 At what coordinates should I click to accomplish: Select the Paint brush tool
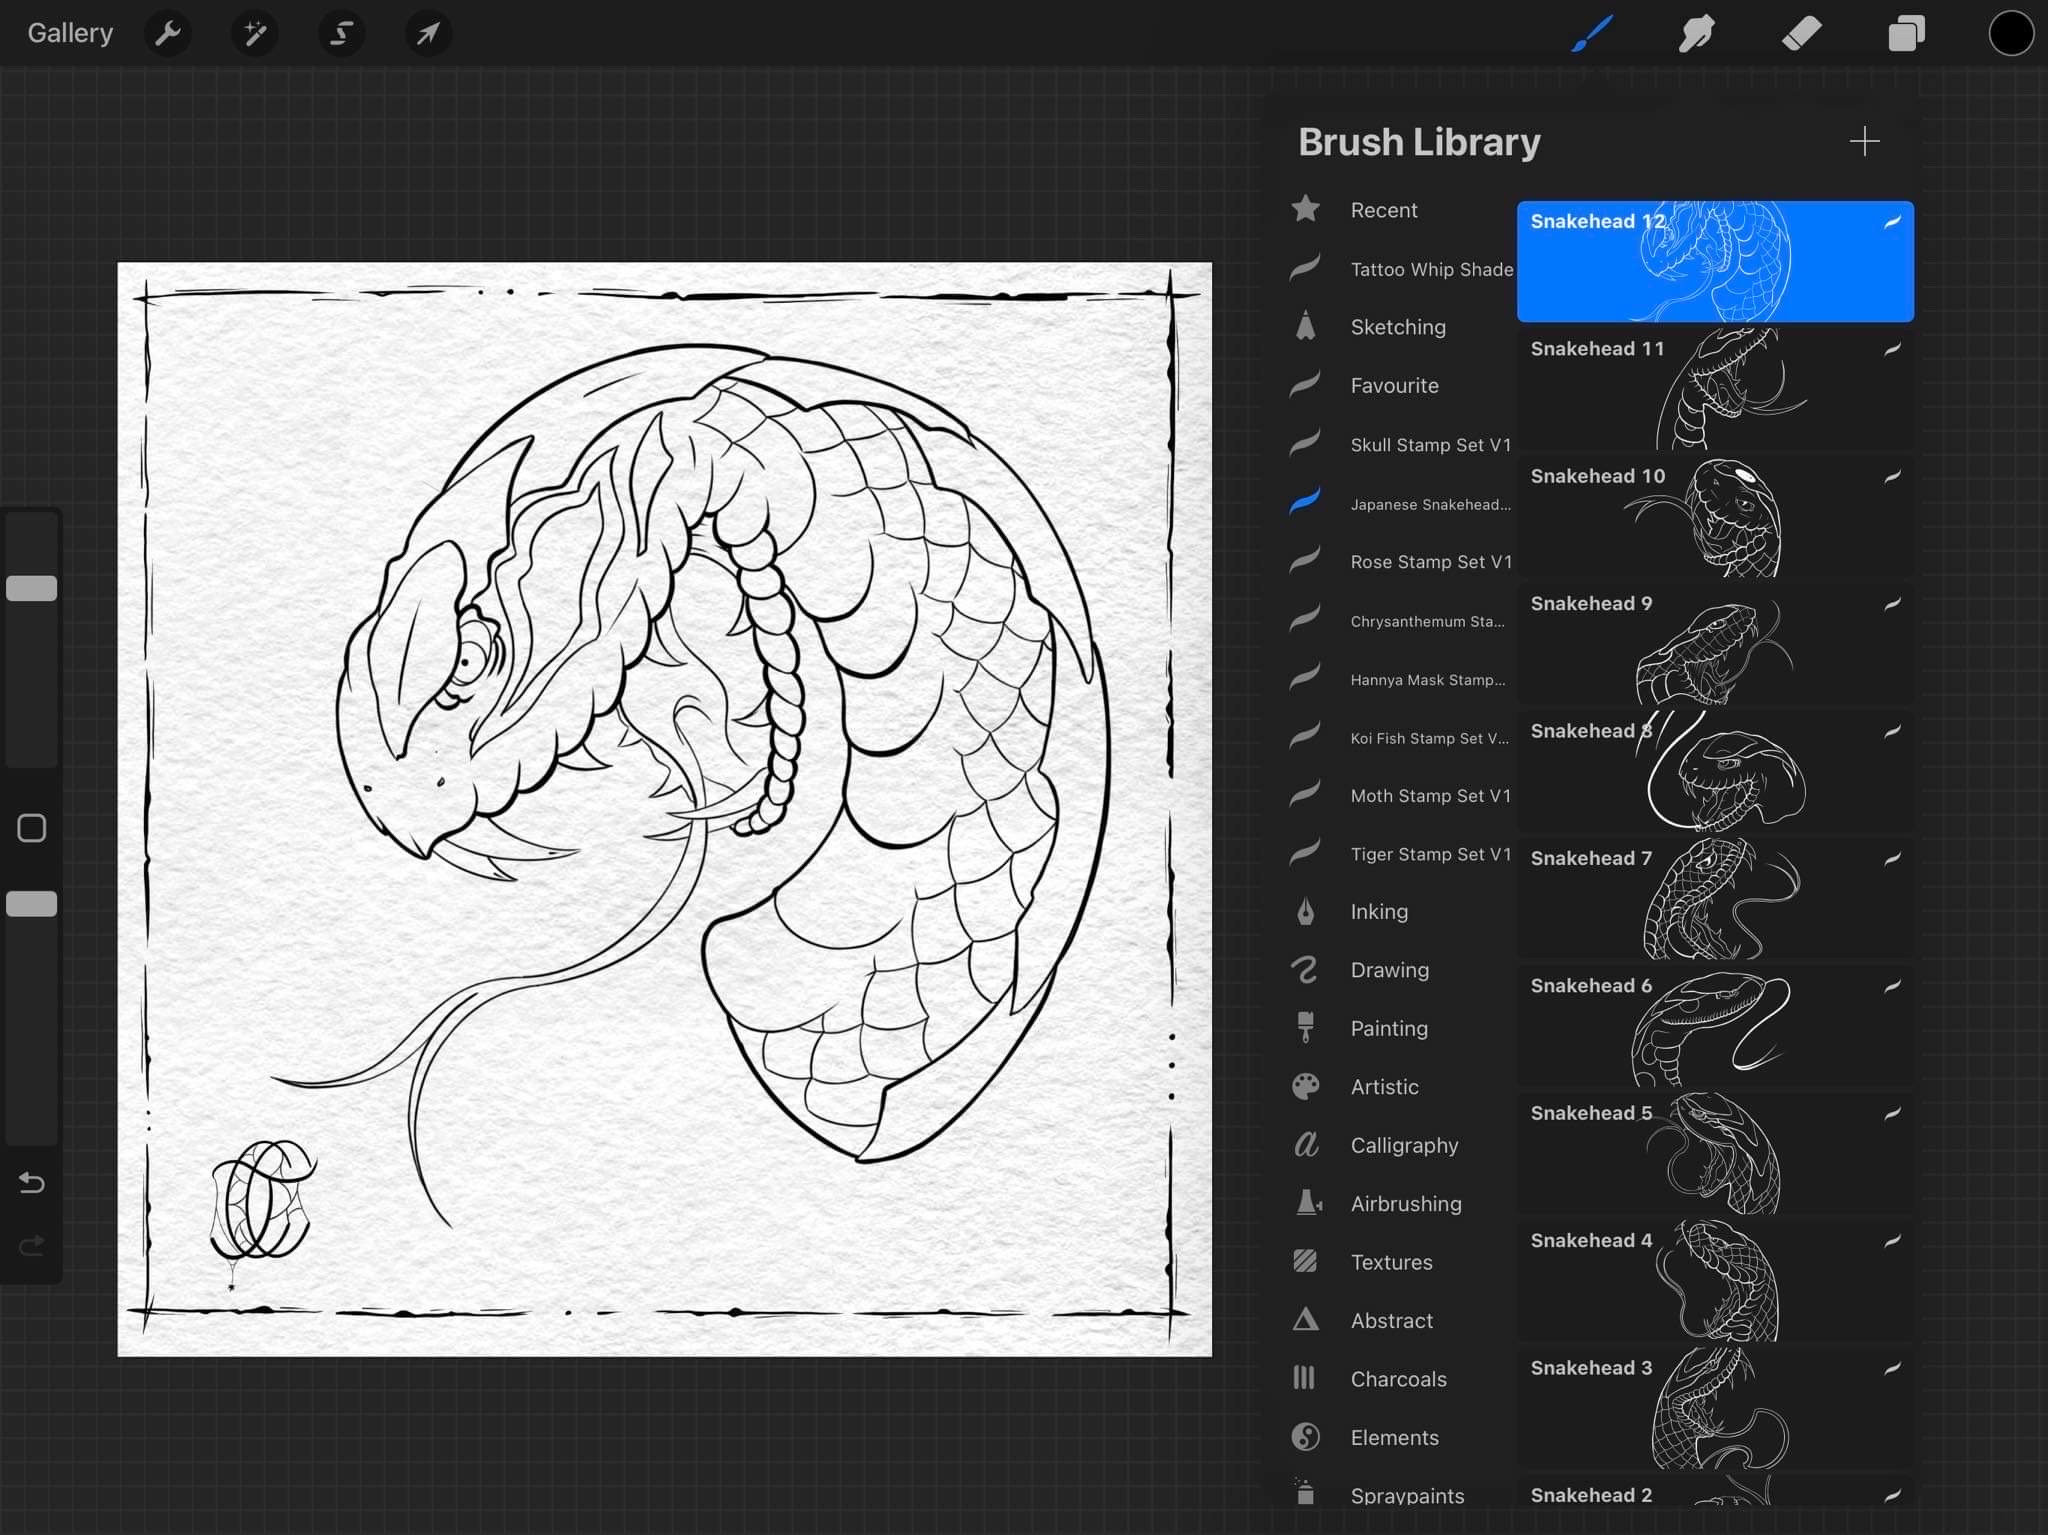(1592, 33)
